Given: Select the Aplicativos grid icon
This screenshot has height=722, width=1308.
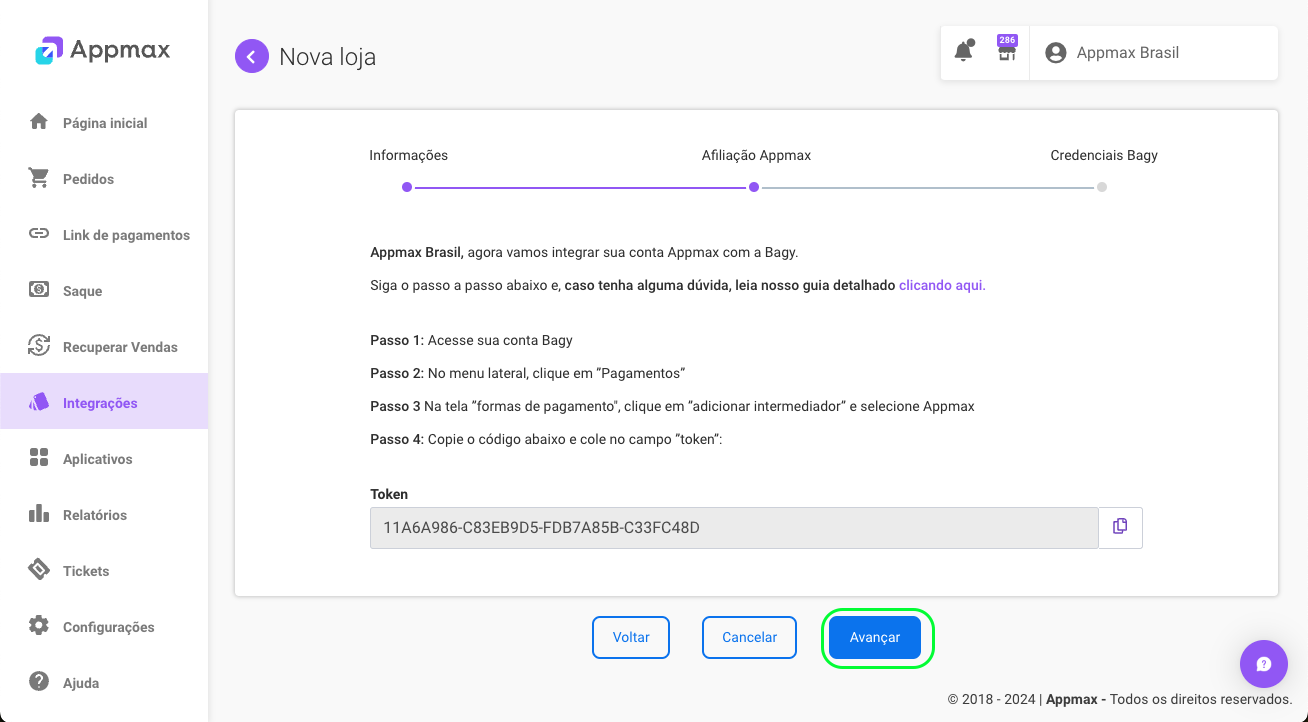Looking at the screenshot, I should pyautogui.click(x=39, y=458).
